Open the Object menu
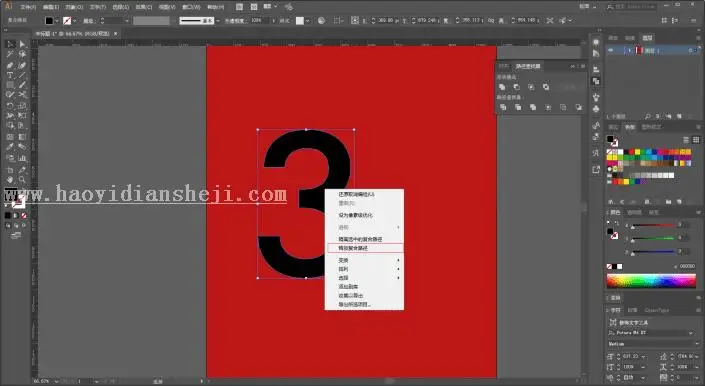705x386 pixels. (74, 7)
